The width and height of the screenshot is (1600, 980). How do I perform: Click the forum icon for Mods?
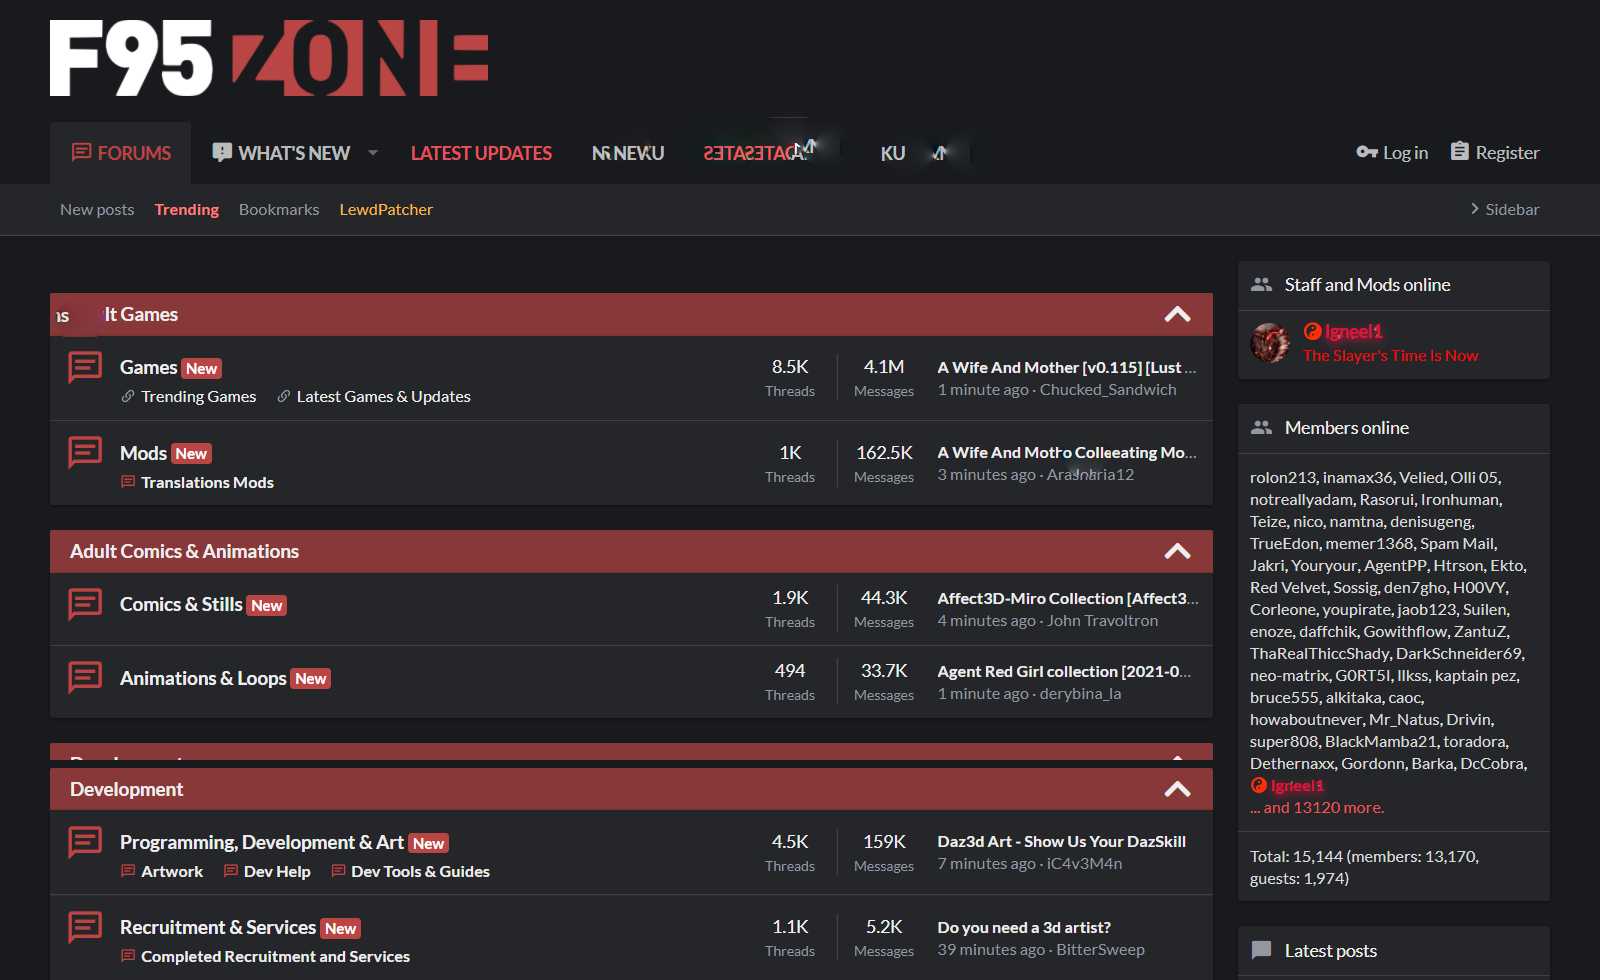[x=85, y=453]
